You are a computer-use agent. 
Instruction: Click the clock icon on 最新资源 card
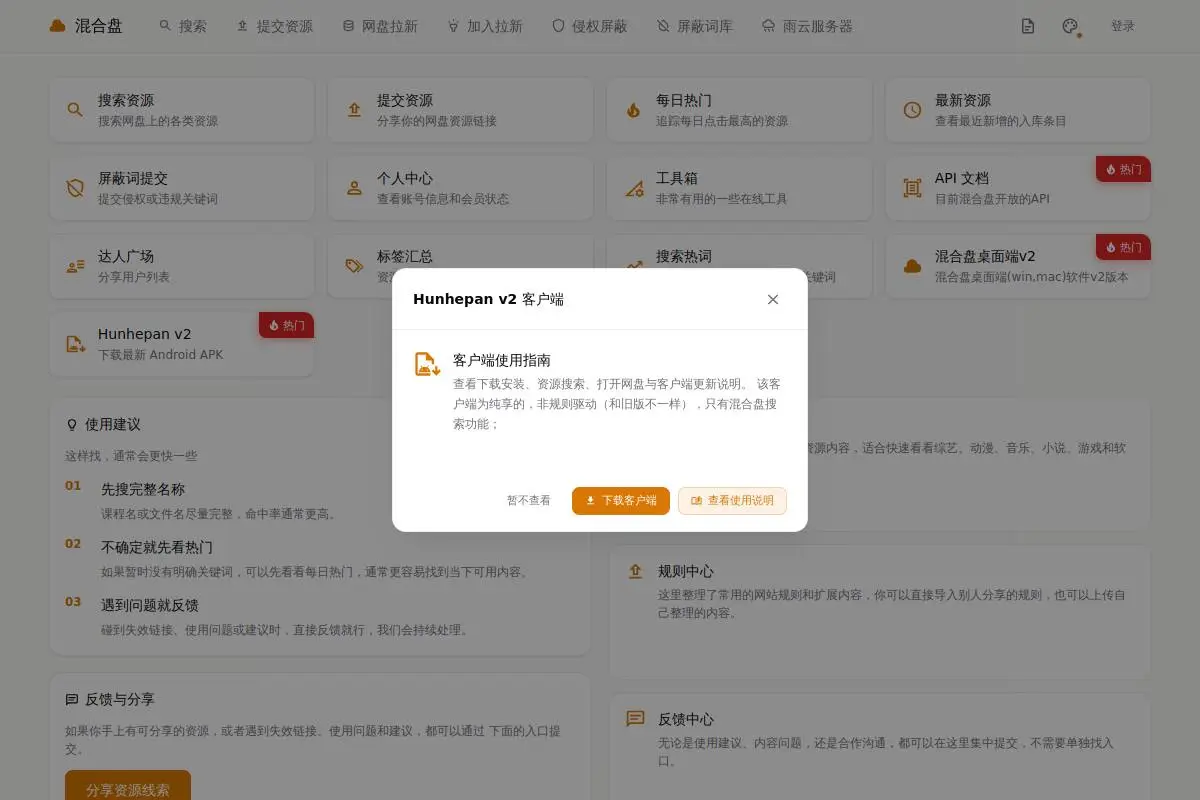(x=912, y=110)
